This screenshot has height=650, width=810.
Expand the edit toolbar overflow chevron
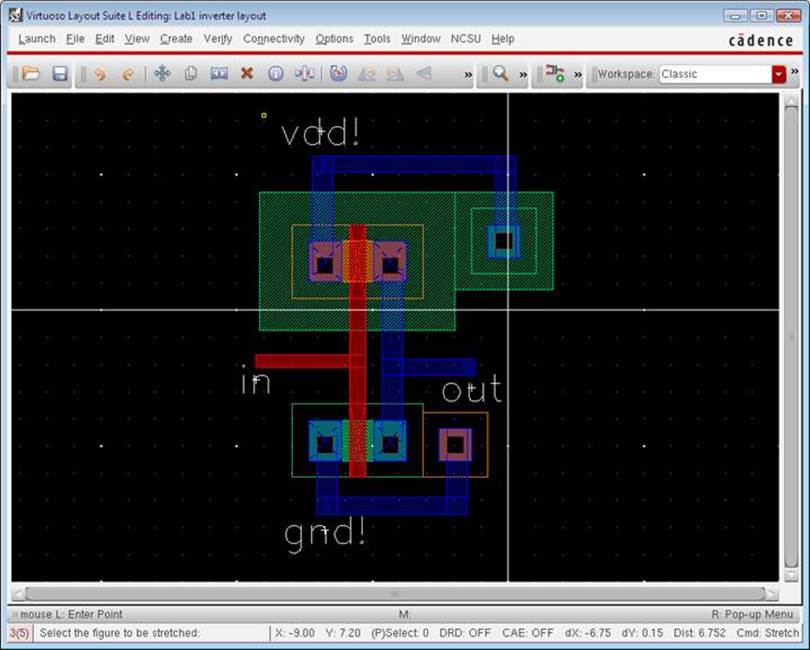pyautogui.click(x=468, y=75)
